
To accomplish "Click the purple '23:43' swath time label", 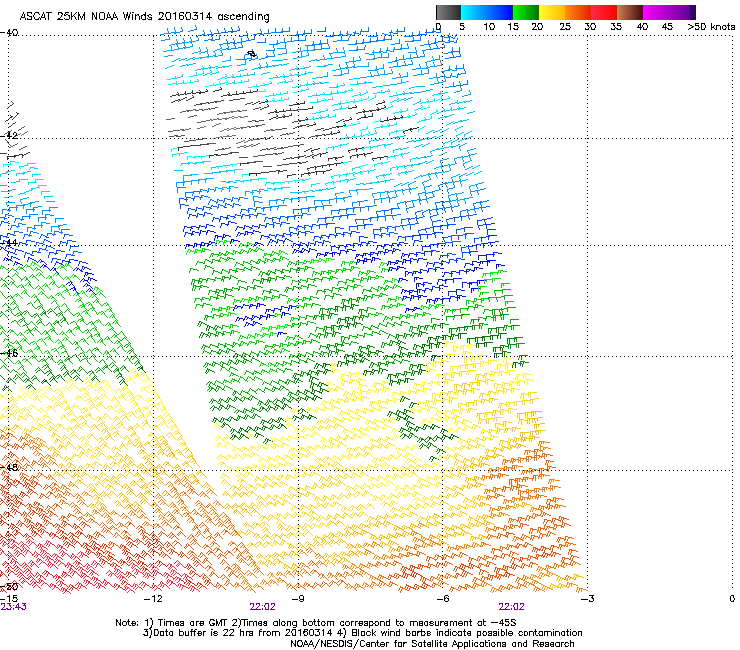I will [13, 607].
